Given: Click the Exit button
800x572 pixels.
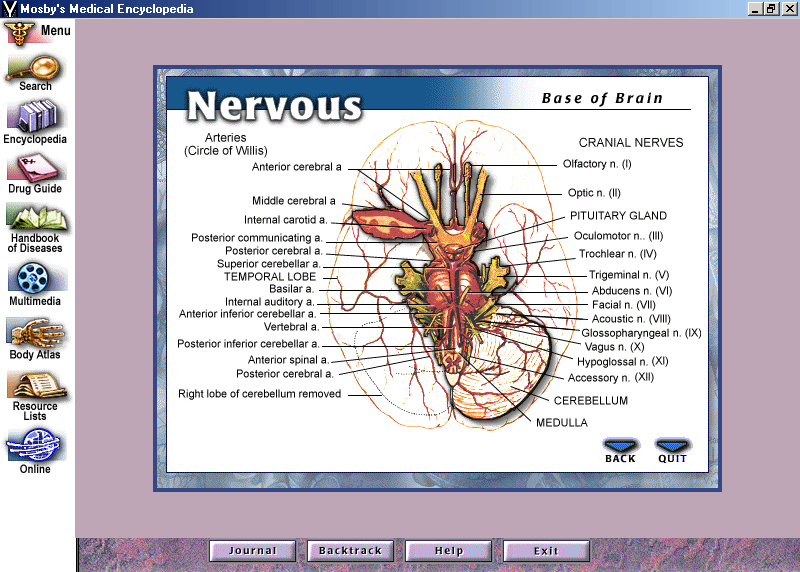Looking at the screenshot, I should click(x=546, y=551).
